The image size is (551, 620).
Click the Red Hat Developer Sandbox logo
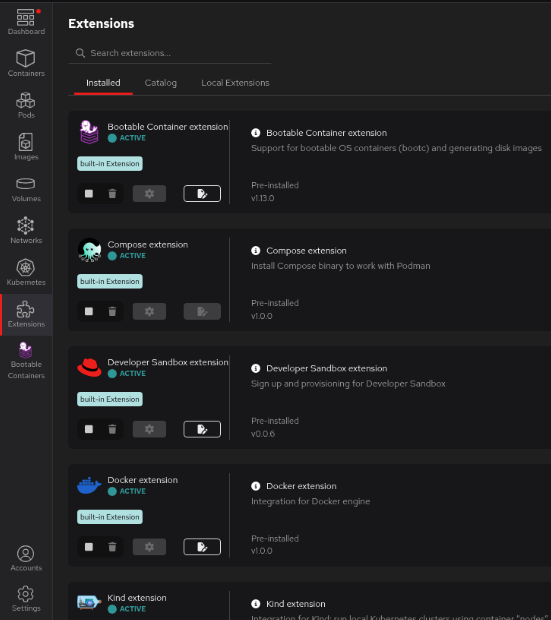(x=89, y=367)
